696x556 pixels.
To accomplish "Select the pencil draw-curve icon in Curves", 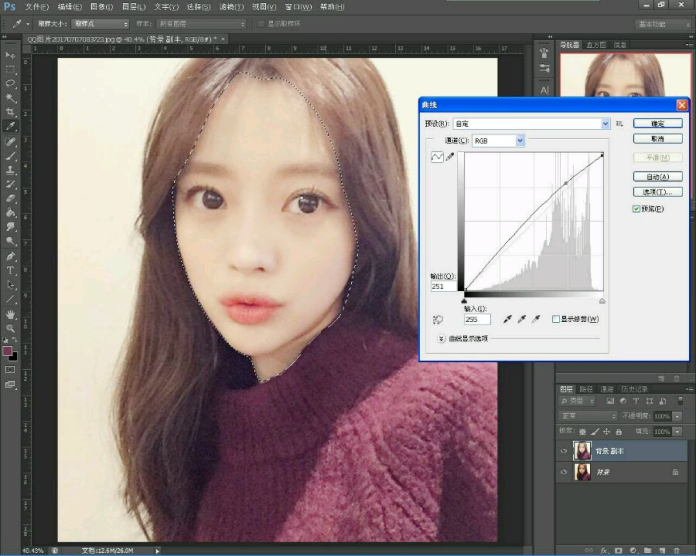I will [450, 157].
